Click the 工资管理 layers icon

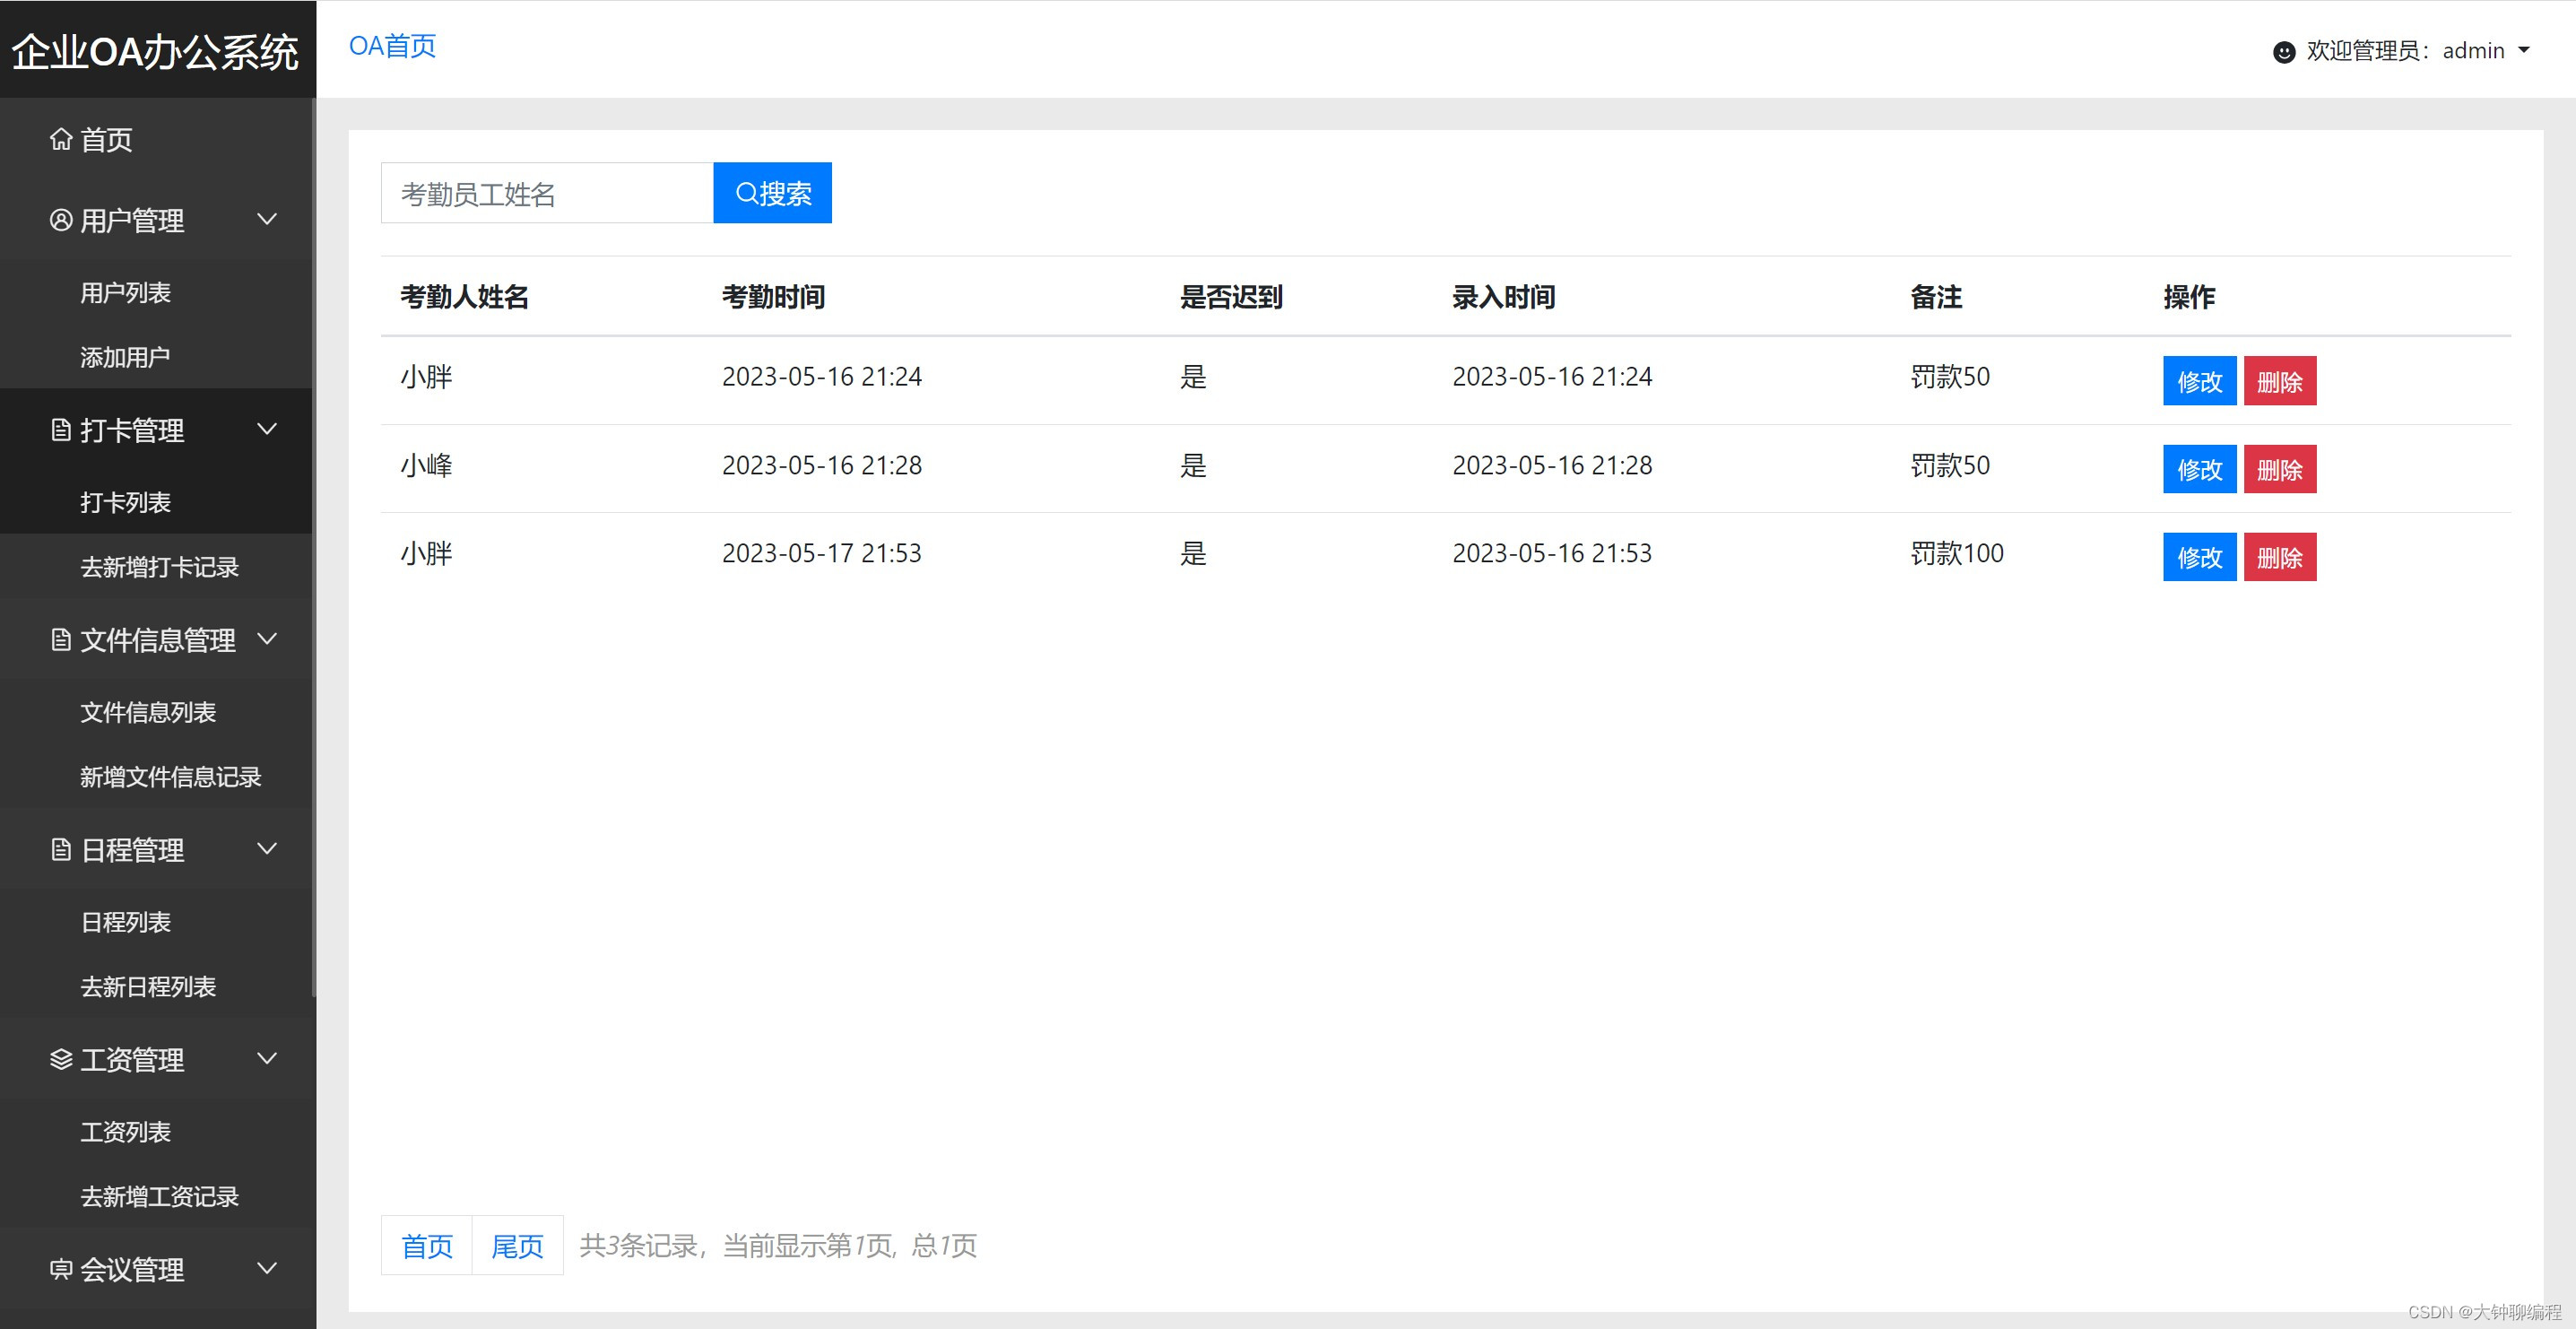coord(59,1059)
